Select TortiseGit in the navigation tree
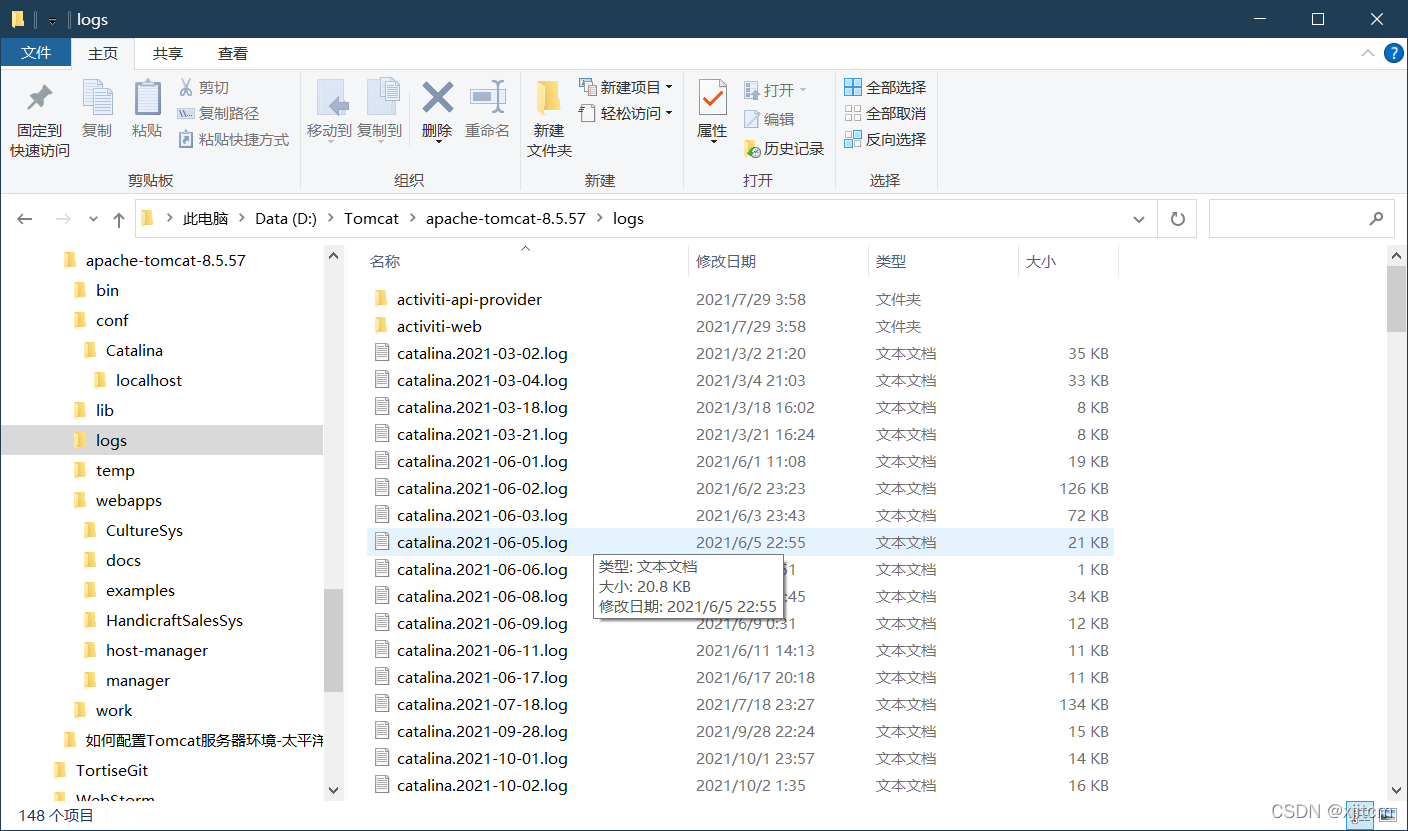Image resolution: width=1408 pixels, height=831 pixels. coord(112,770)
